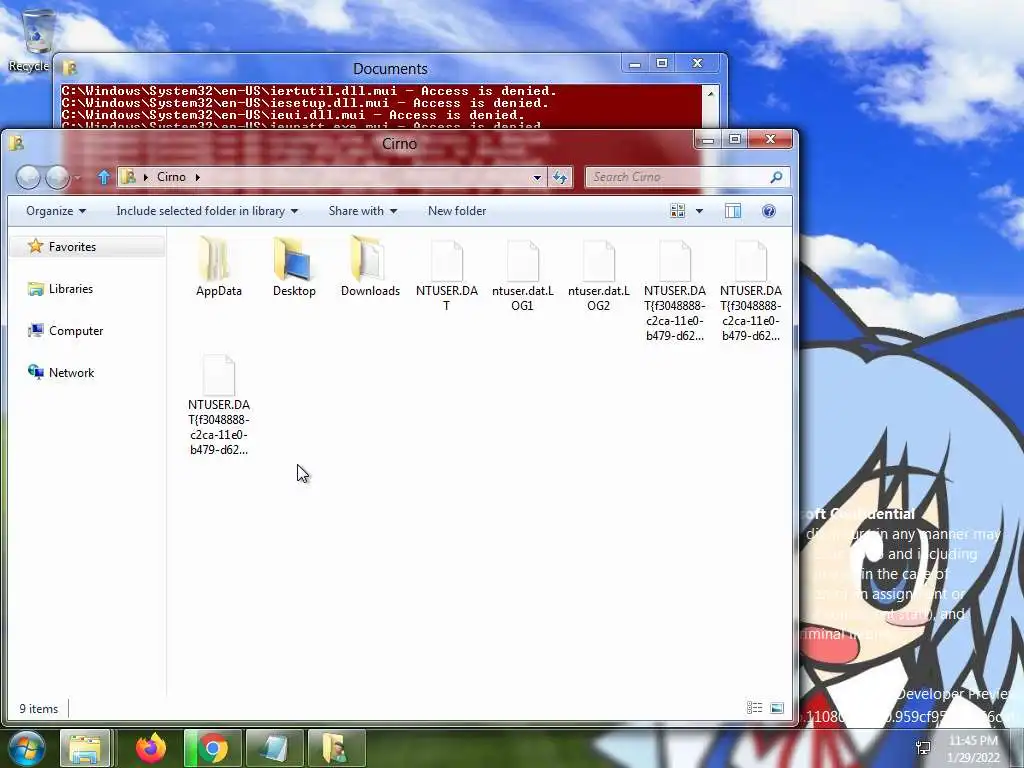Expand the root breadcrumb arrow before Cirno
Screen dimensions: 1024x768
pyautogui.click(x=146, y=177)
